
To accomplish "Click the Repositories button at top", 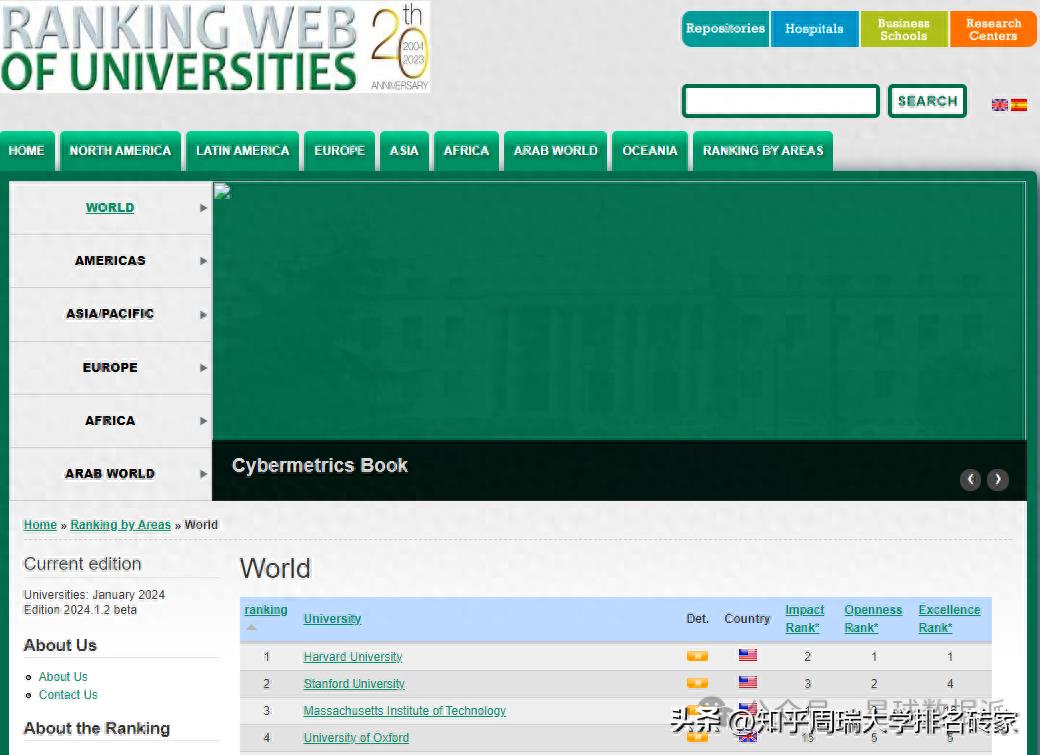I will pyautogui.click(x=725, y=29).
